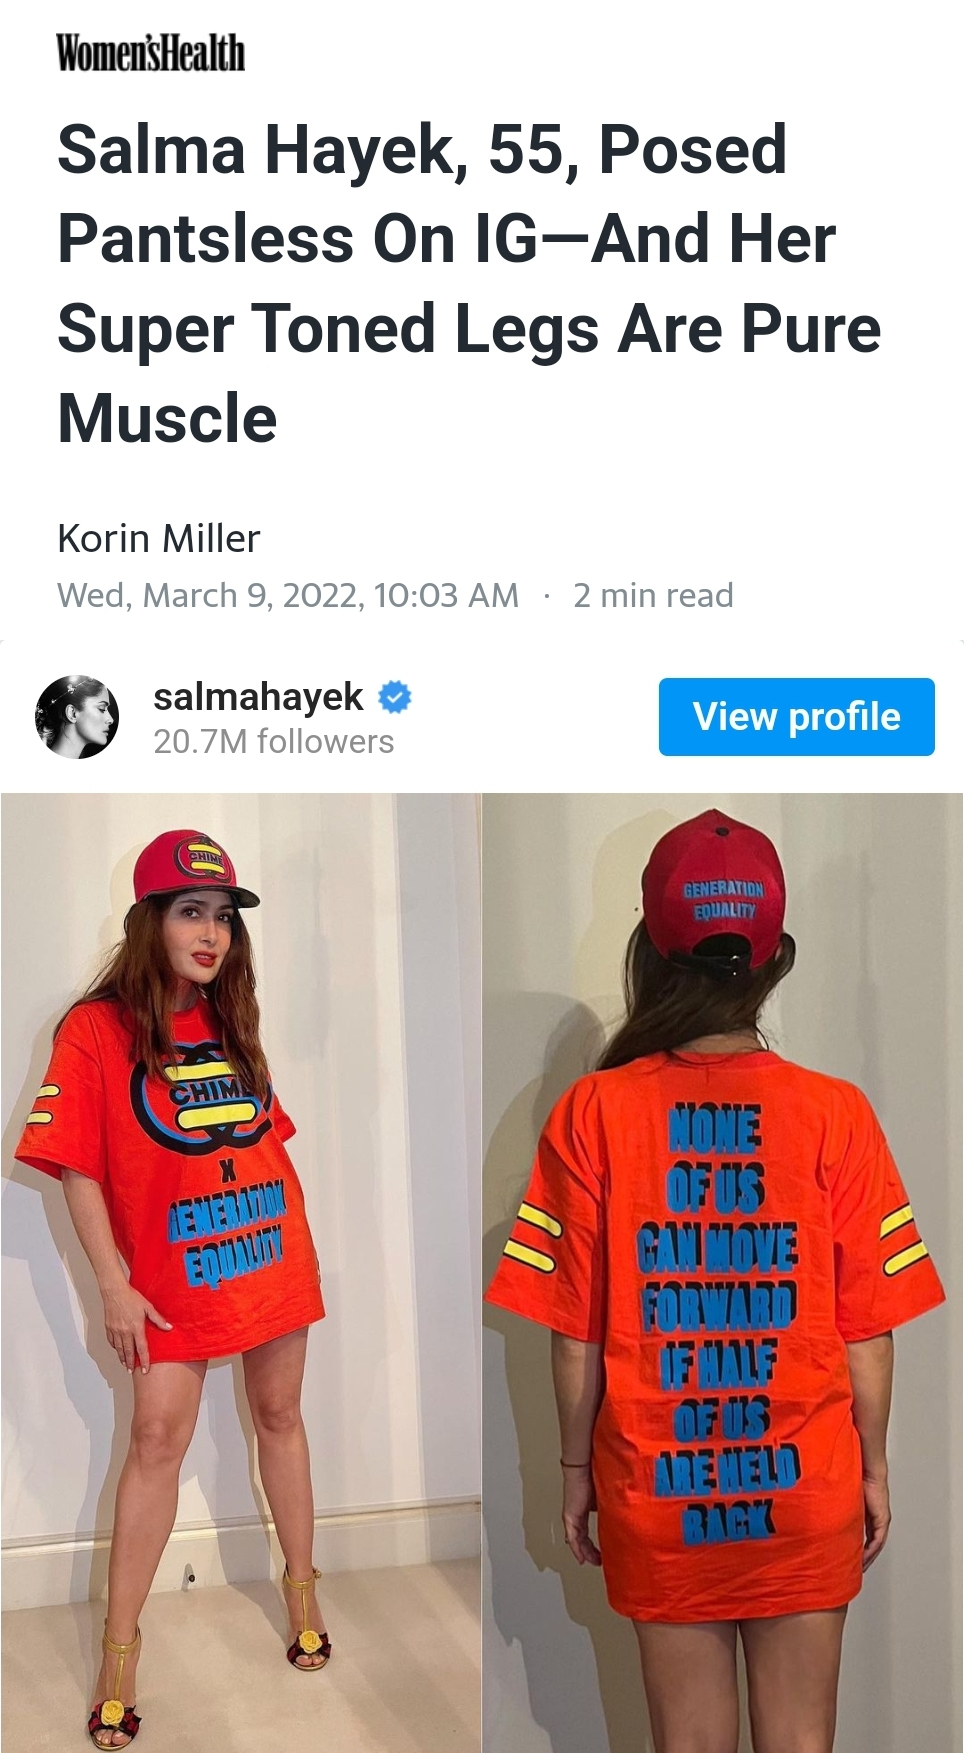Open the back-view photo on right
The image size is (964, 1753).
pos(723,1272)
